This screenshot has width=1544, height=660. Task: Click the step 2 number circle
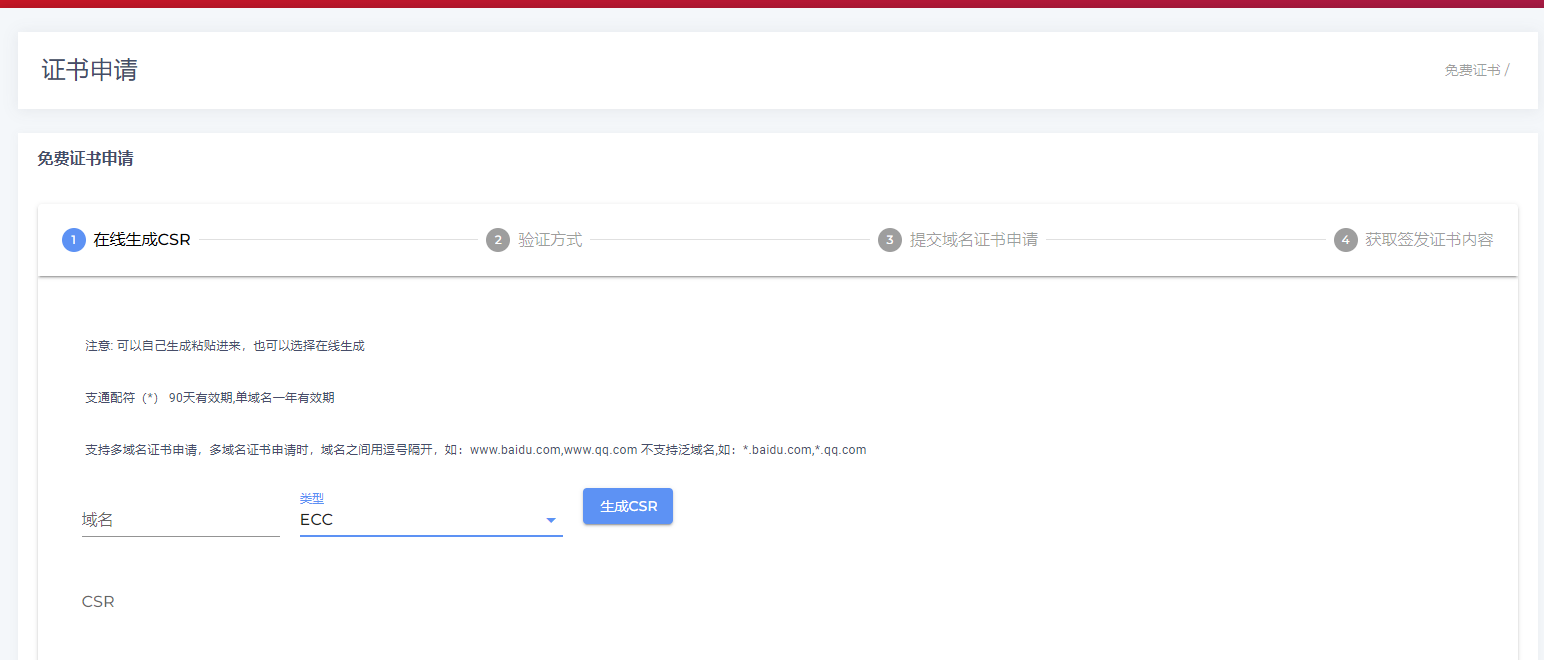click(x=497, y=240)
